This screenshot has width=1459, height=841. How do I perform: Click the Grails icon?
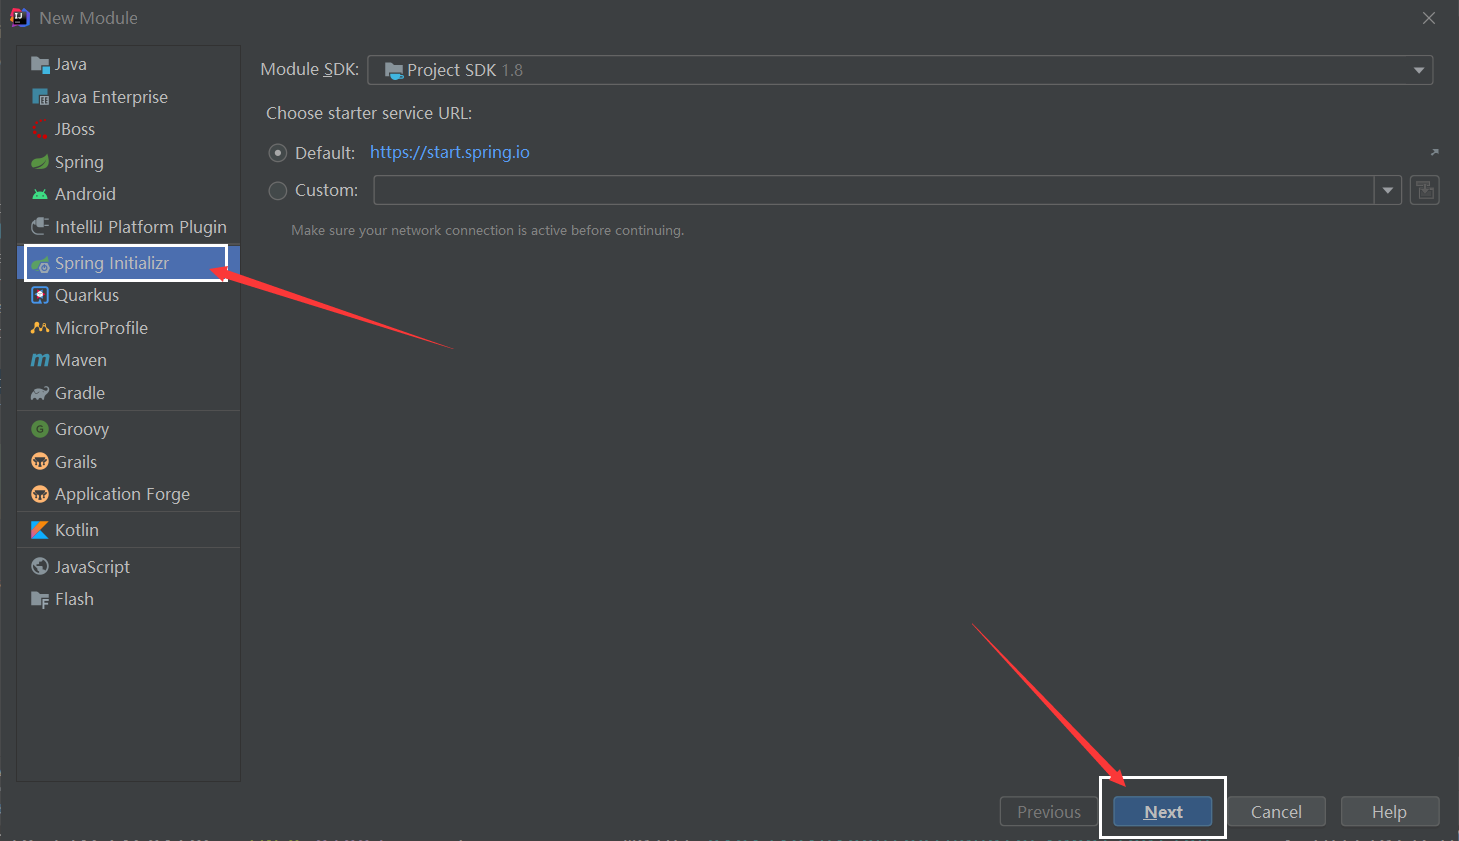coord(40,462)
